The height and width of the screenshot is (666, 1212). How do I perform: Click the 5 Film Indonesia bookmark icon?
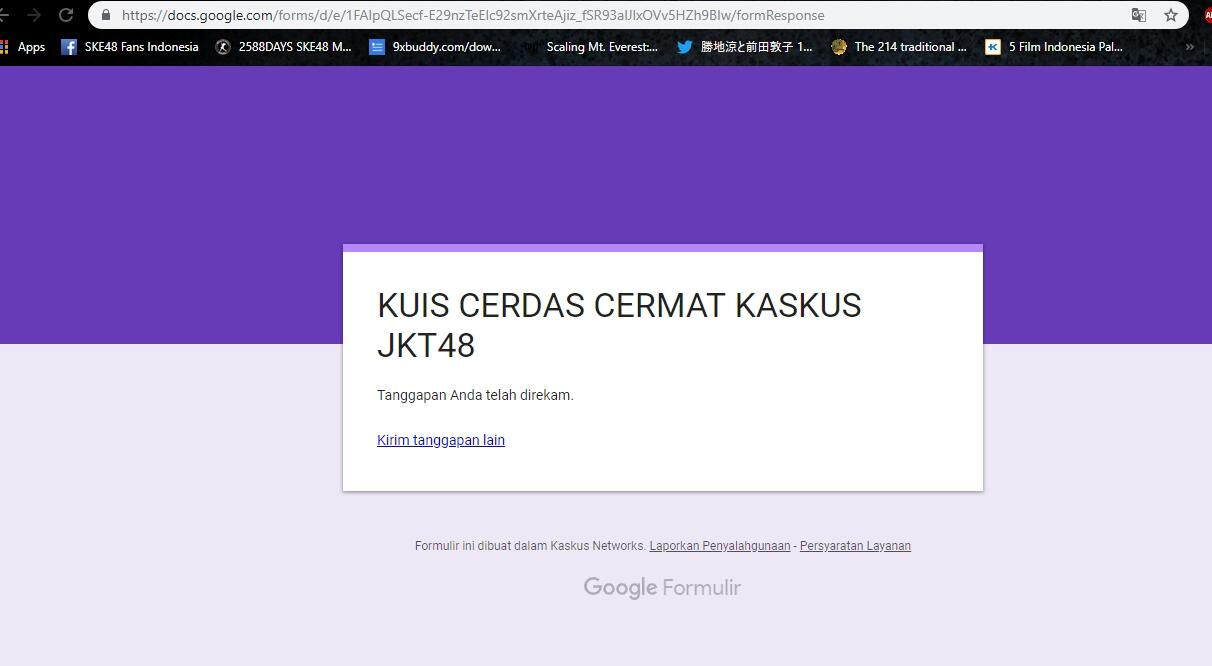click(991, 46)
